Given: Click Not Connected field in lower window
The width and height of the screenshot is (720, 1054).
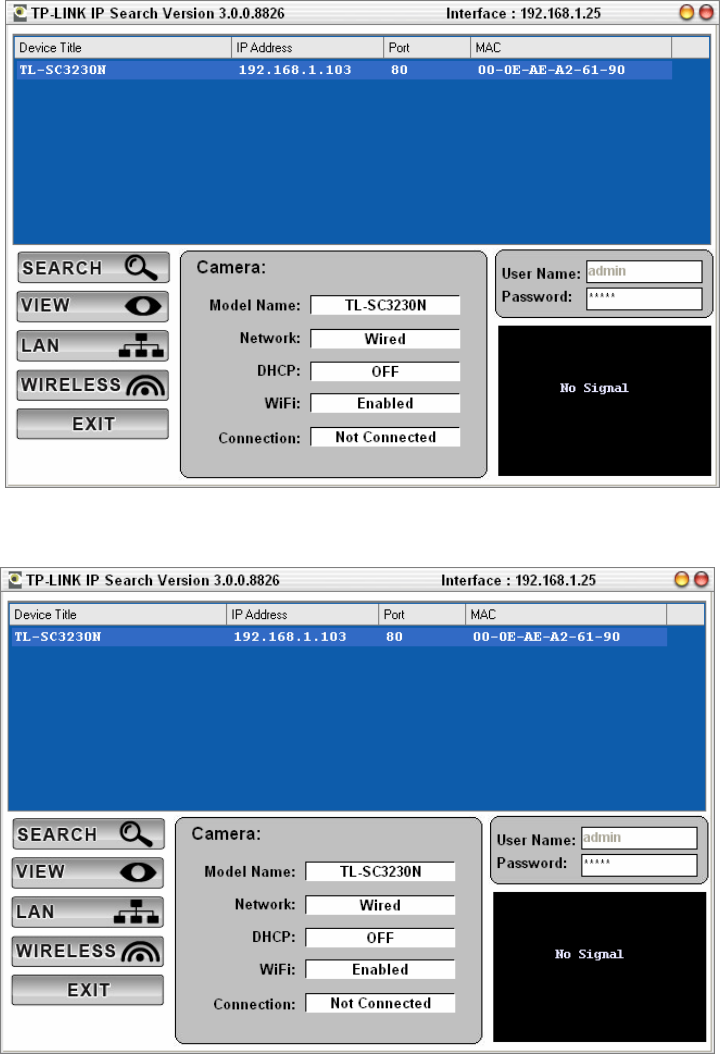Looking at the screenshot, I should (381, 1003).
